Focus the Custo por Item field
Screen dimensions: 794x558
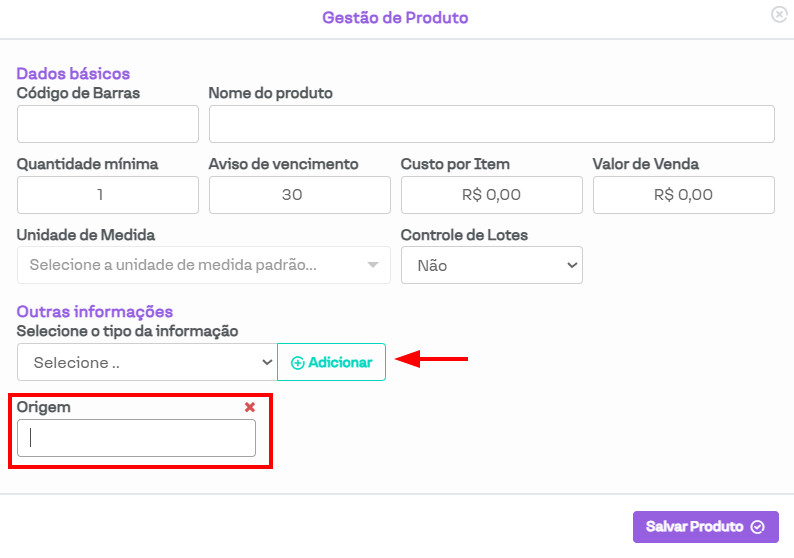[x=491, y=195]
